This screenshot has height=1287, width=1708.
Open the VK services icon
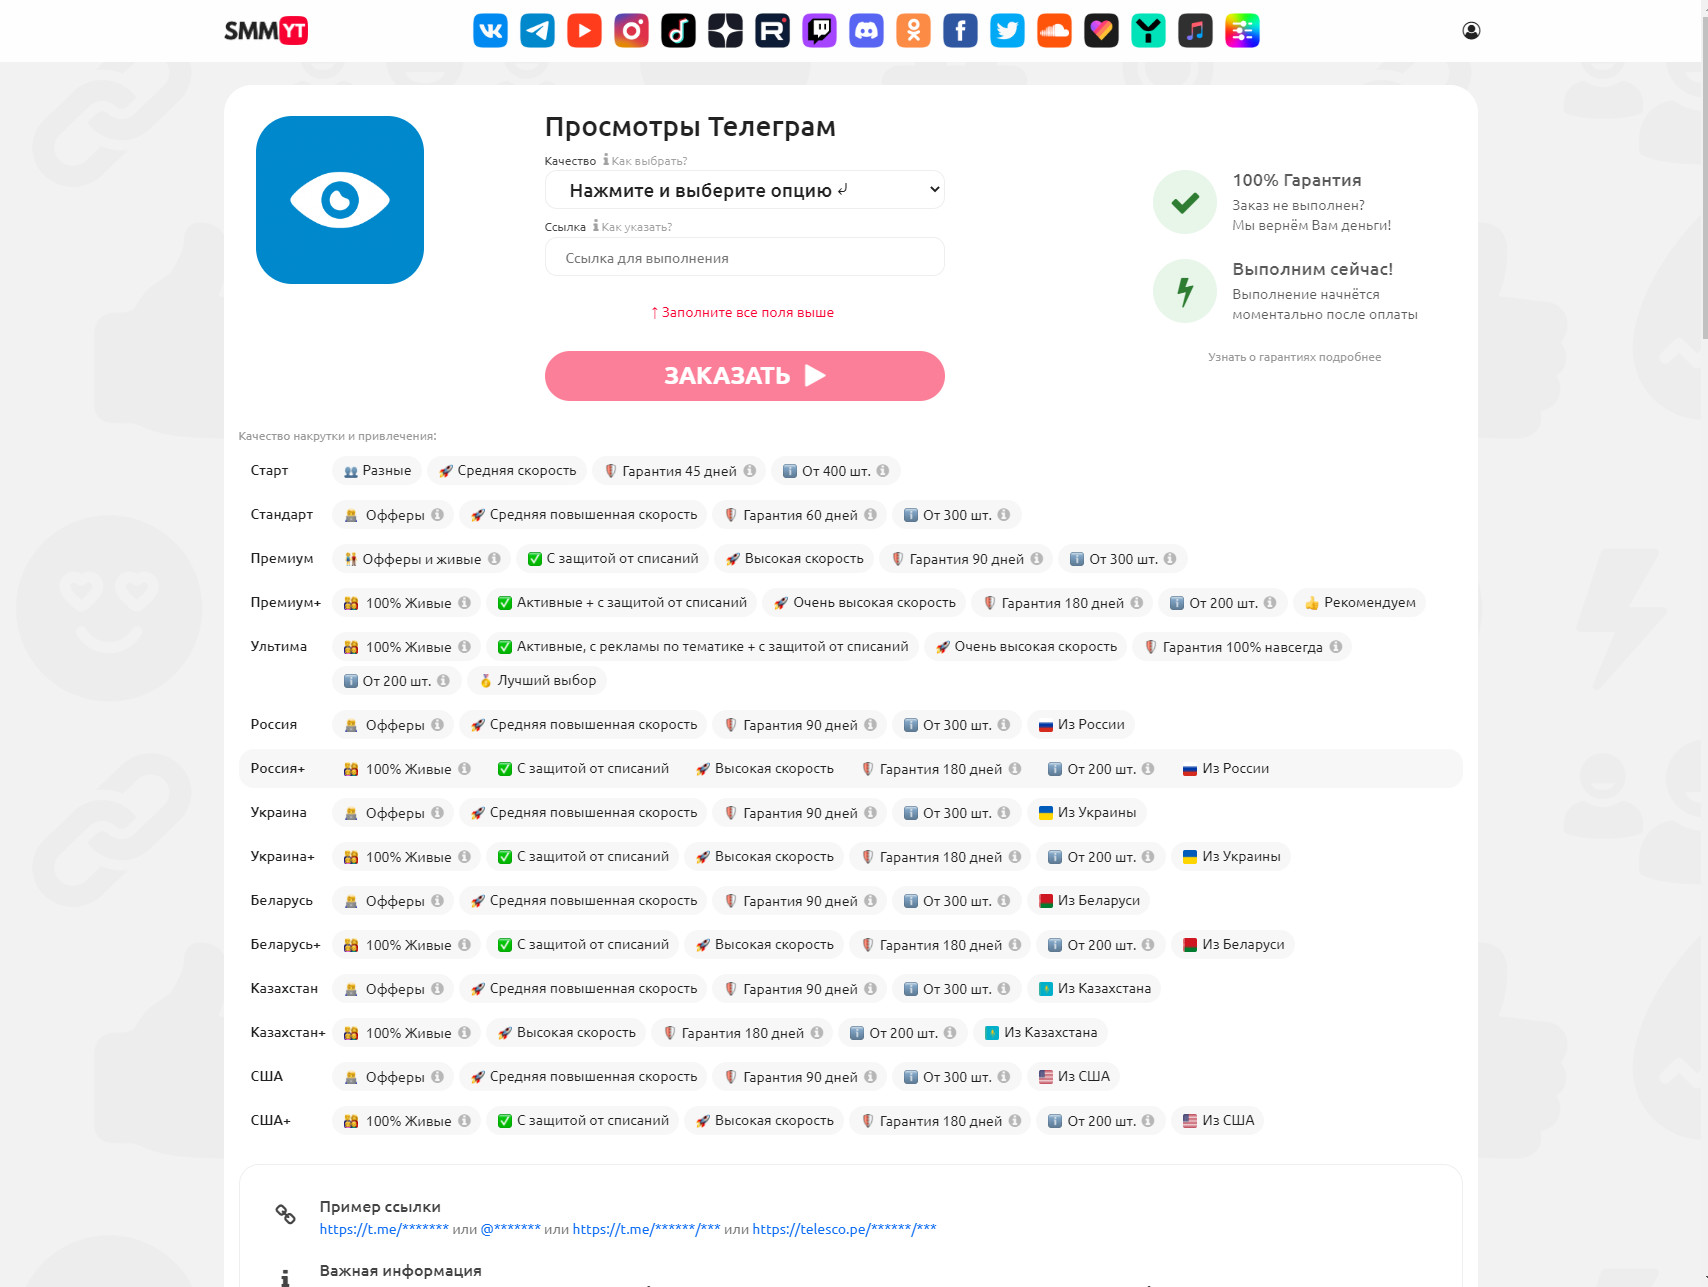click(x=490, y=31)
